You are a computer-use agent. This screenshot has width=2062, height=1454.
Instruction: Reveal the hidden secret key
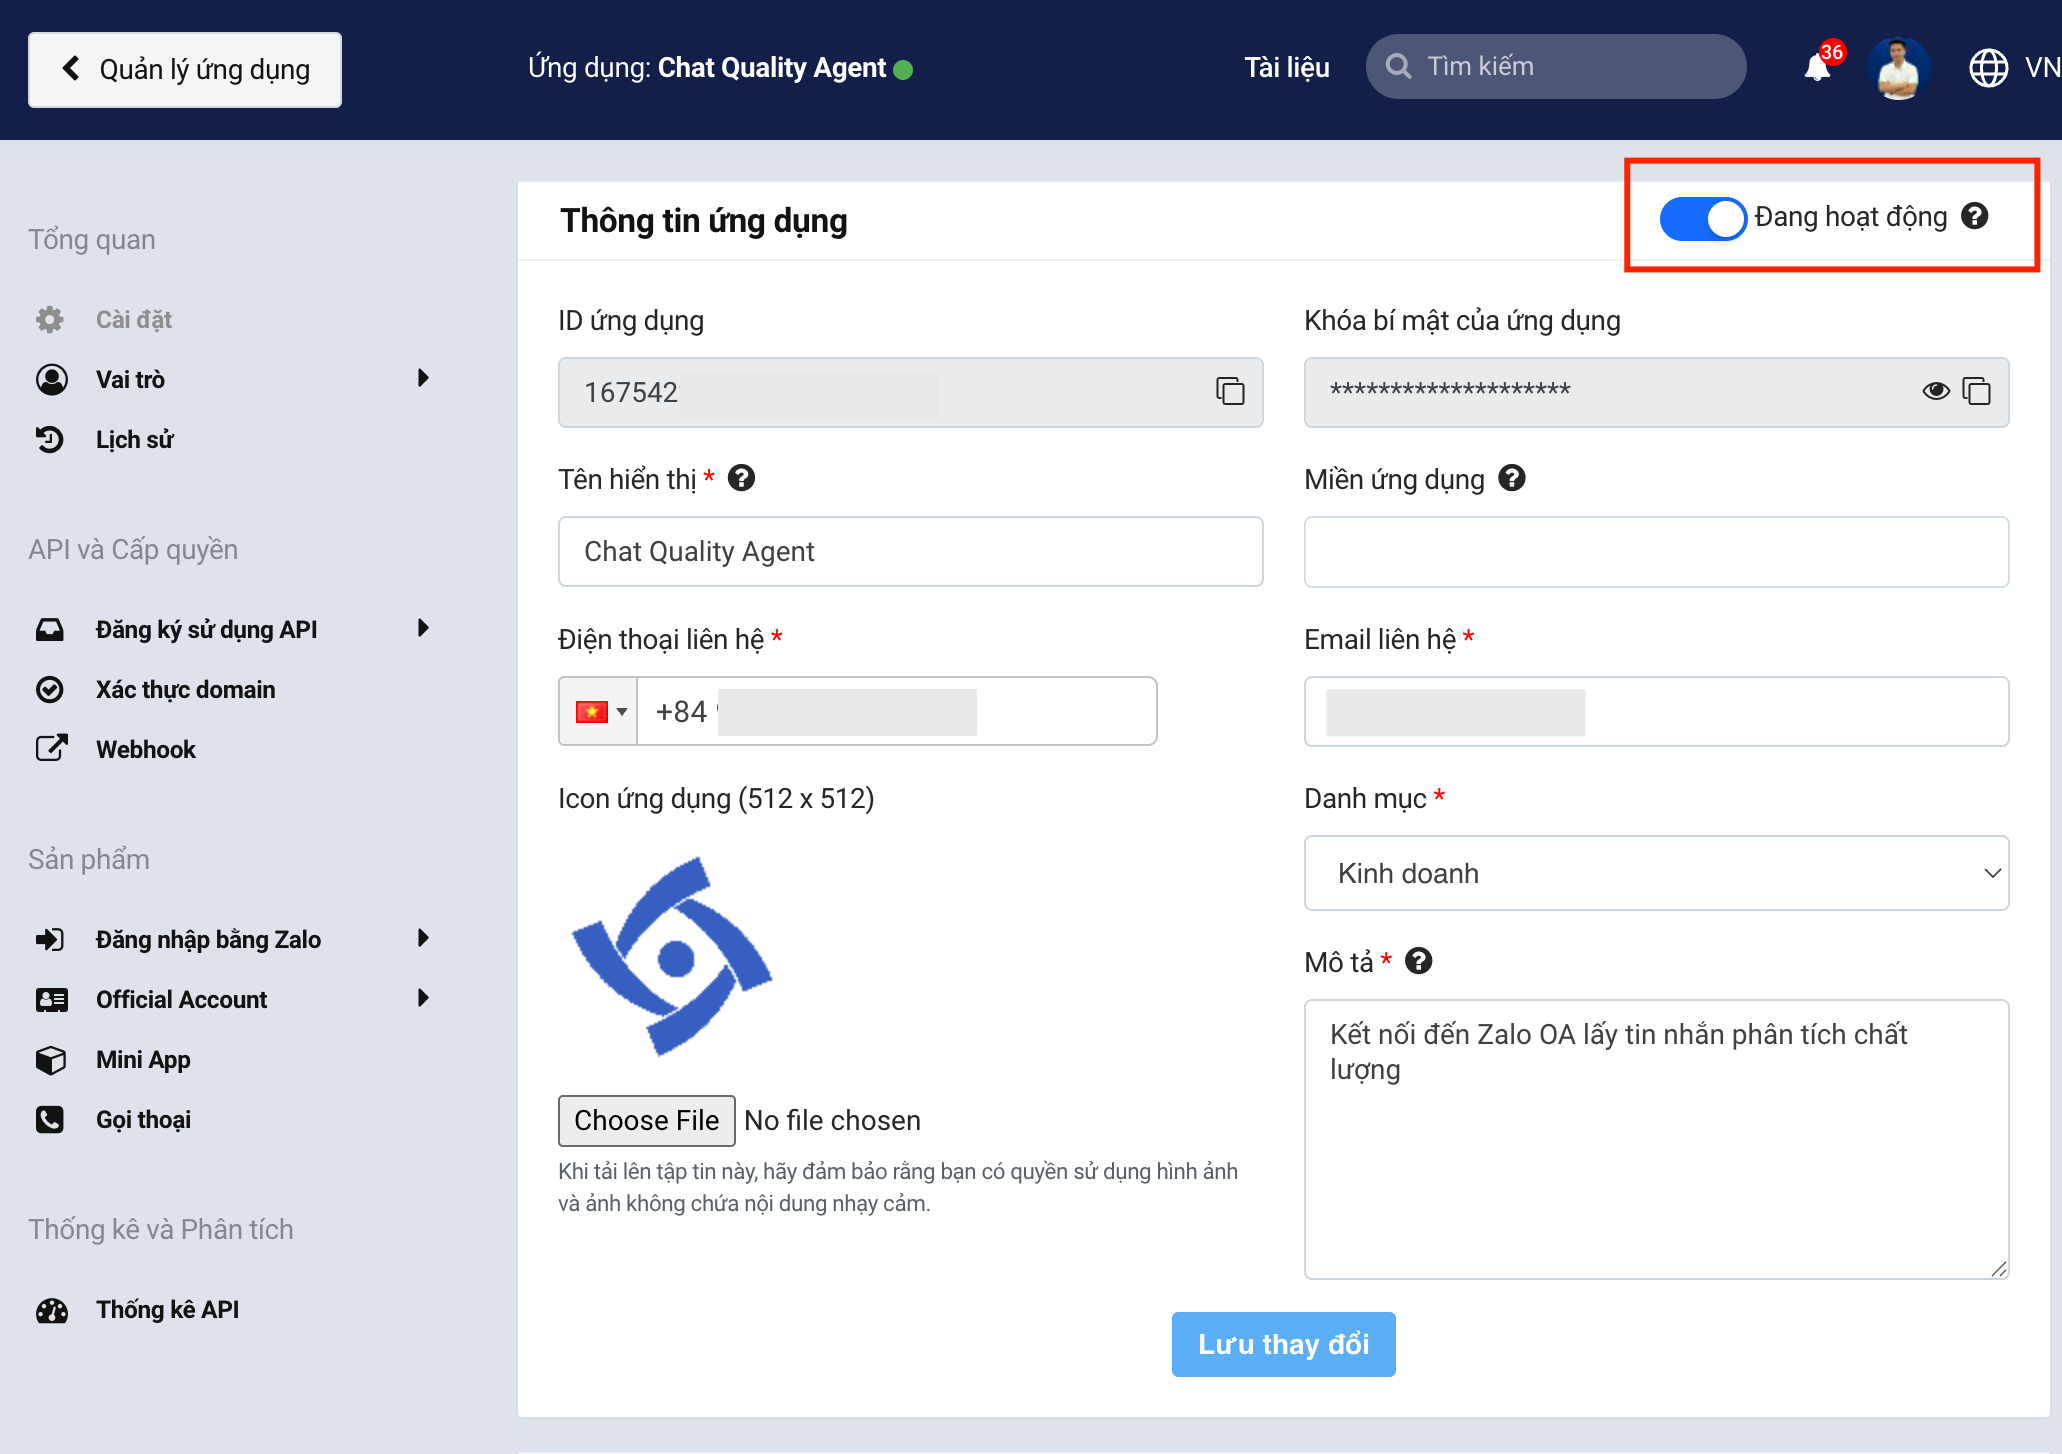tap(1937, 392)
